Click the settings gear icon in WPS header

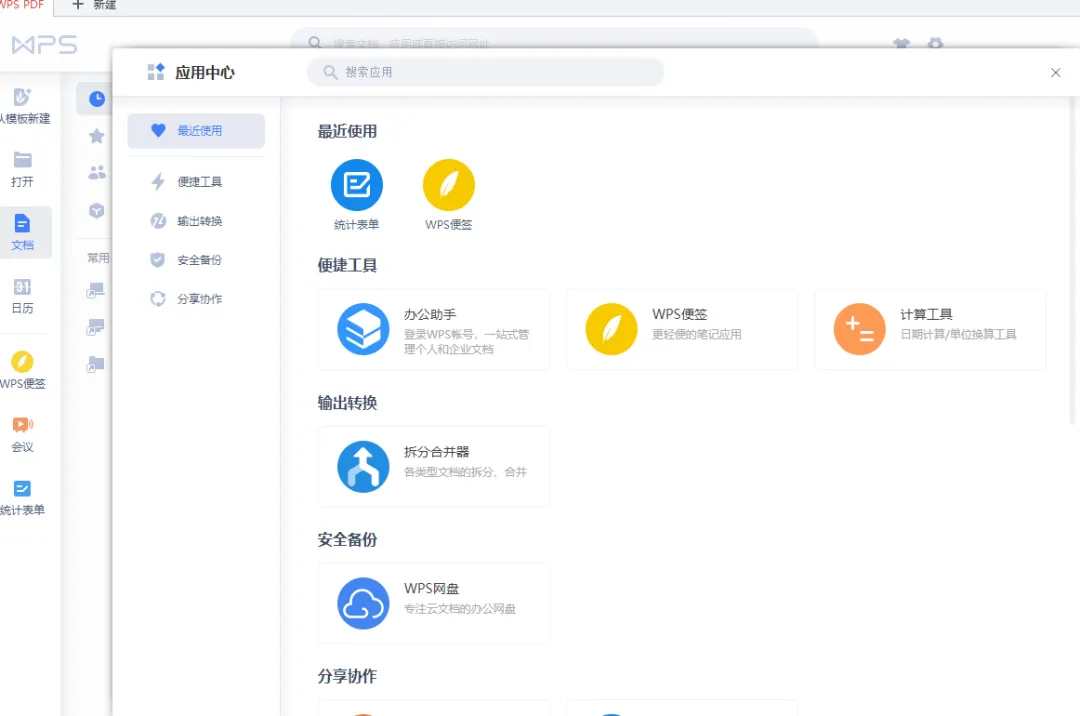coord(935,43)
